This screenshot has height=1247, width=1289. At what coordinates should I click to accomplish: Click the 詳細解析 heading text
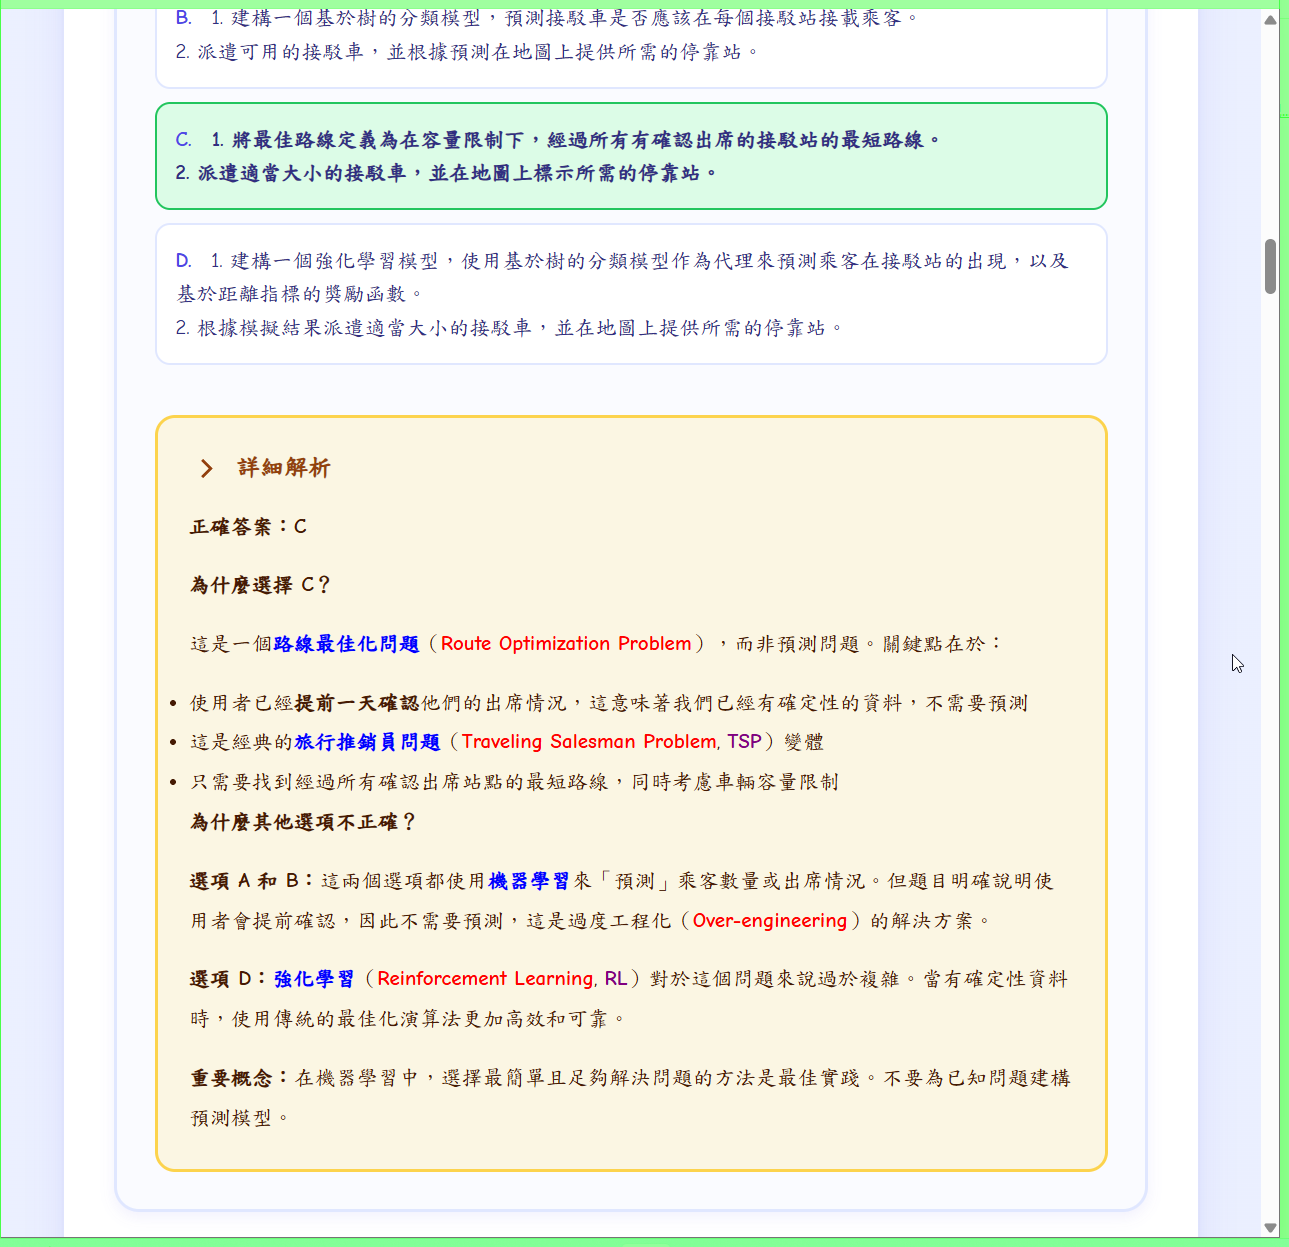coord(284,468)
